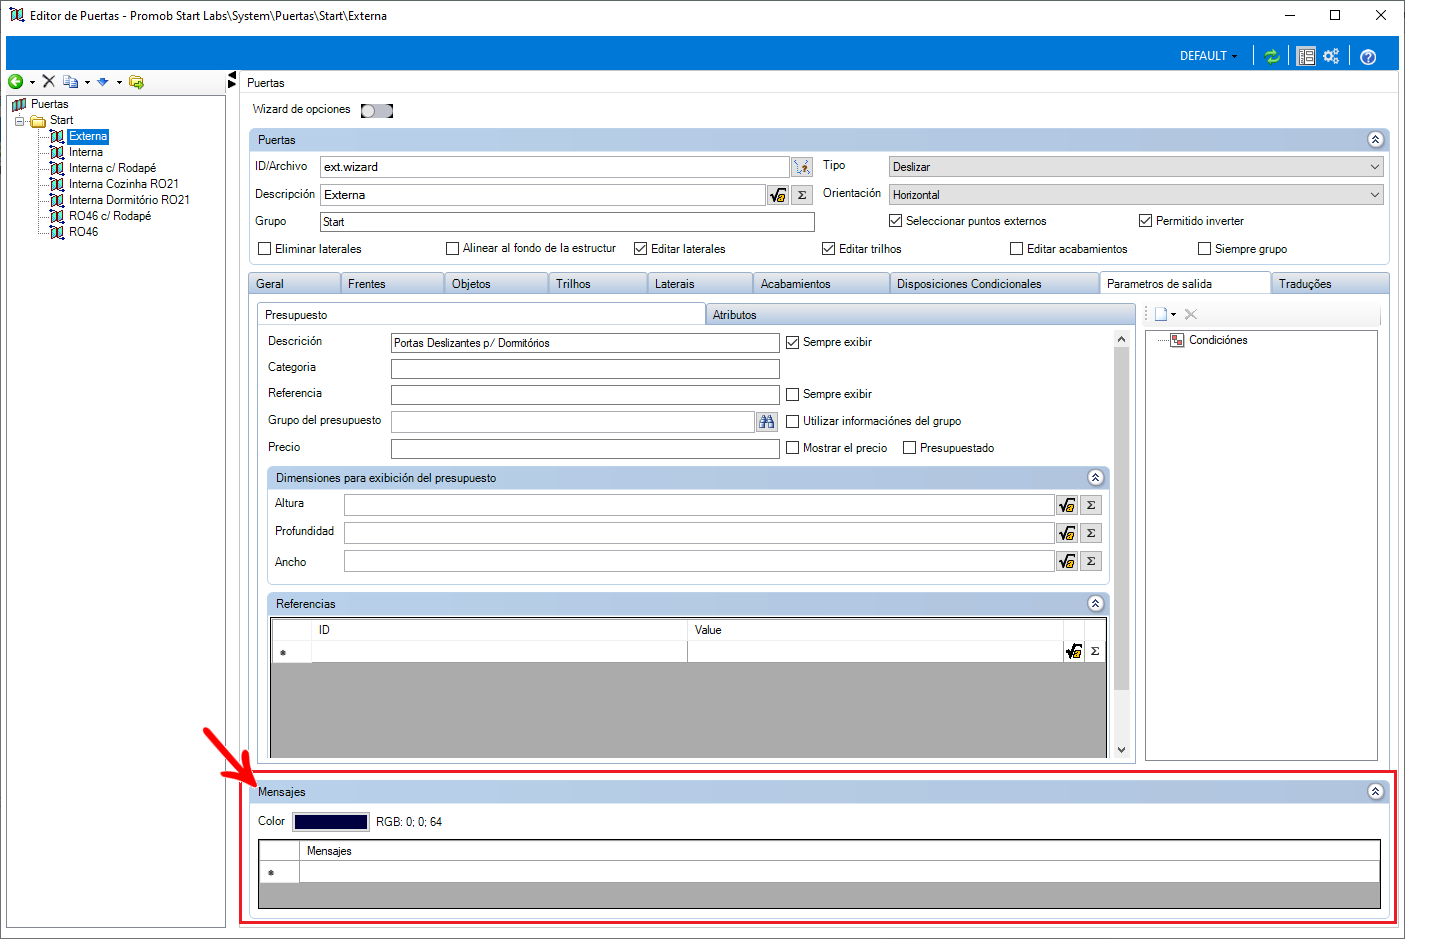Click the formula icon for Profundidad
This screenshot has height=950, width=1430.
[x=1067, y=533]
